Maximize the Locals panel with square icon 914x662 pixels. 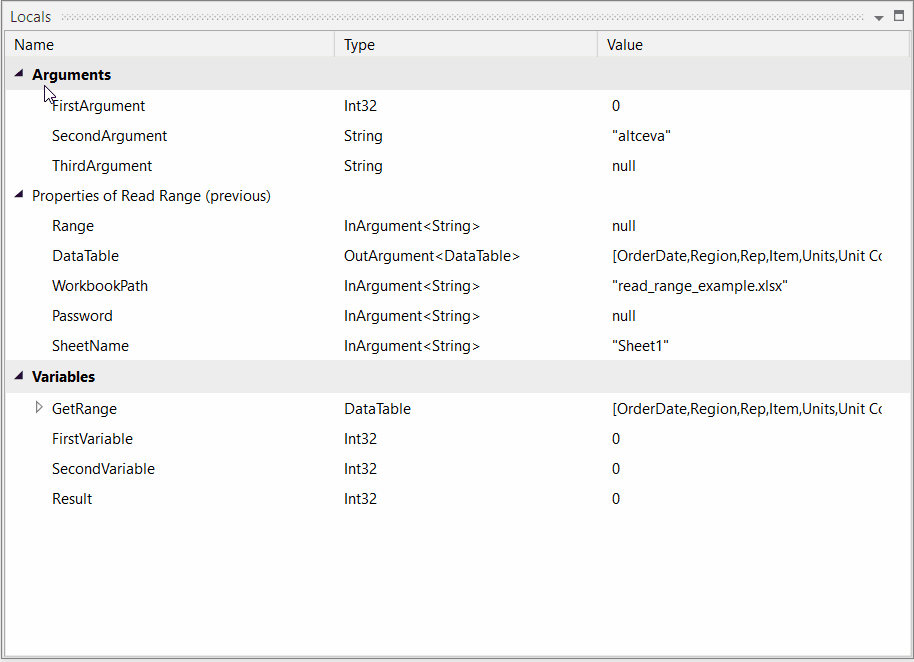899,16
